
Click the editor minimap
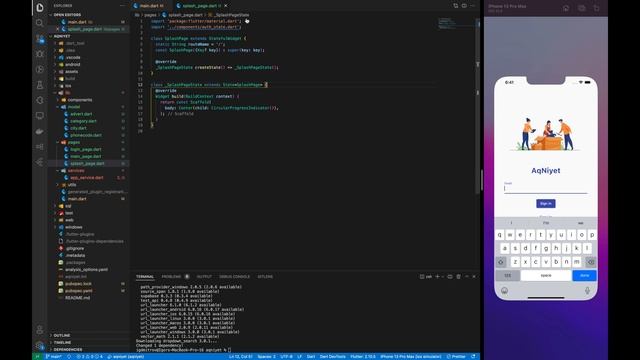coord(456,24)
